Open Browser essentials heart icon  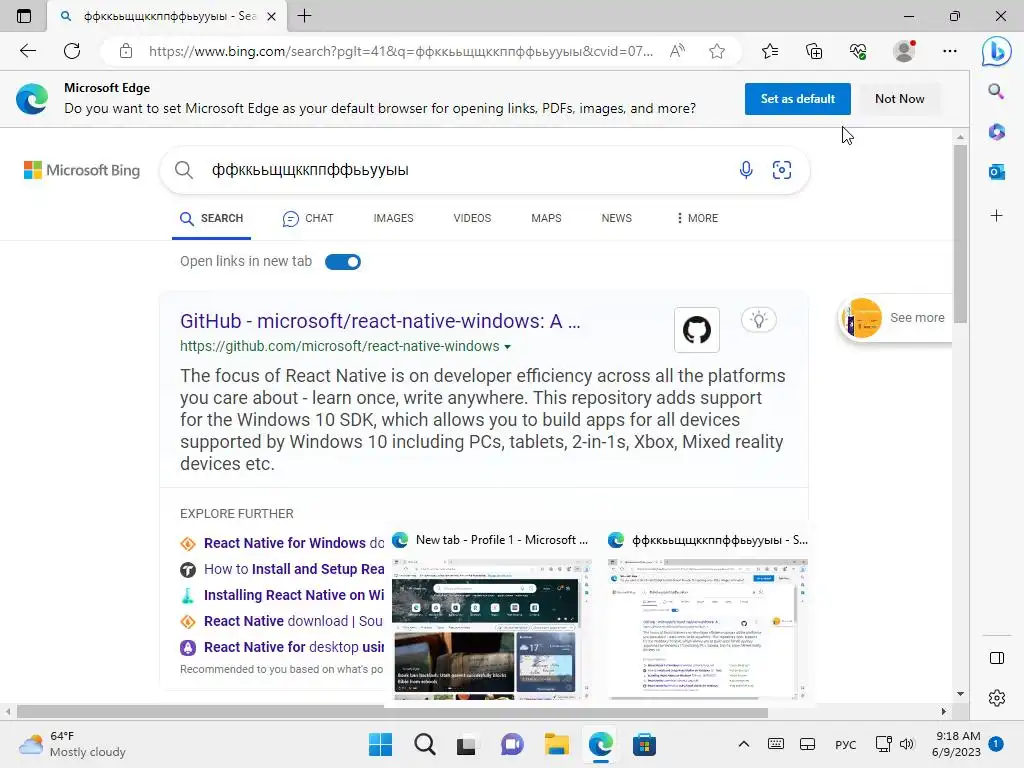[x=858, y=51]
